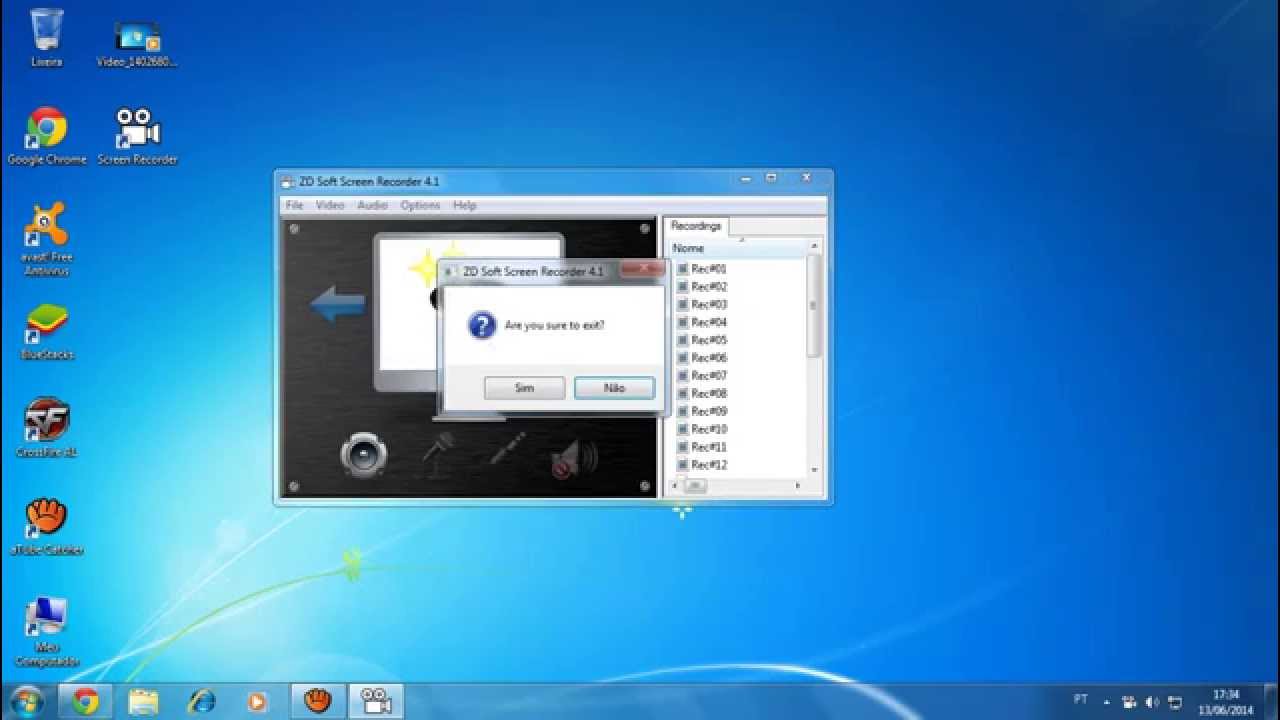
Task: Open the Options menu
Action: 420,205
